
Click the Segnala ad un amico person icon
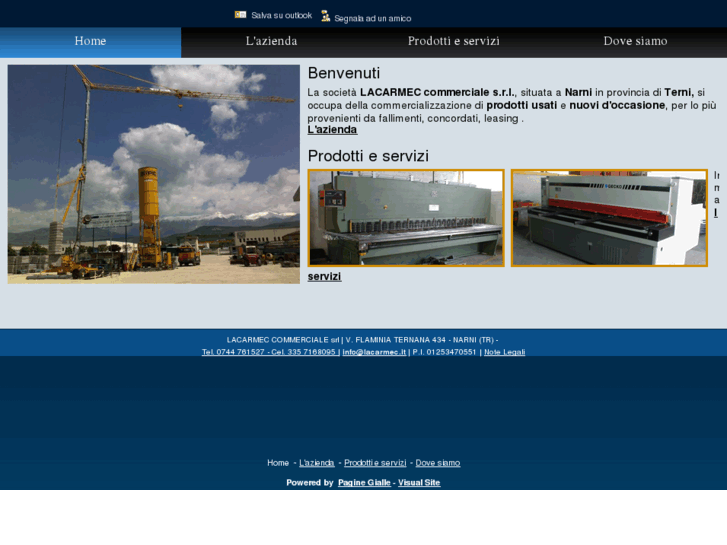pyautogui.click(x=325, y=16)
